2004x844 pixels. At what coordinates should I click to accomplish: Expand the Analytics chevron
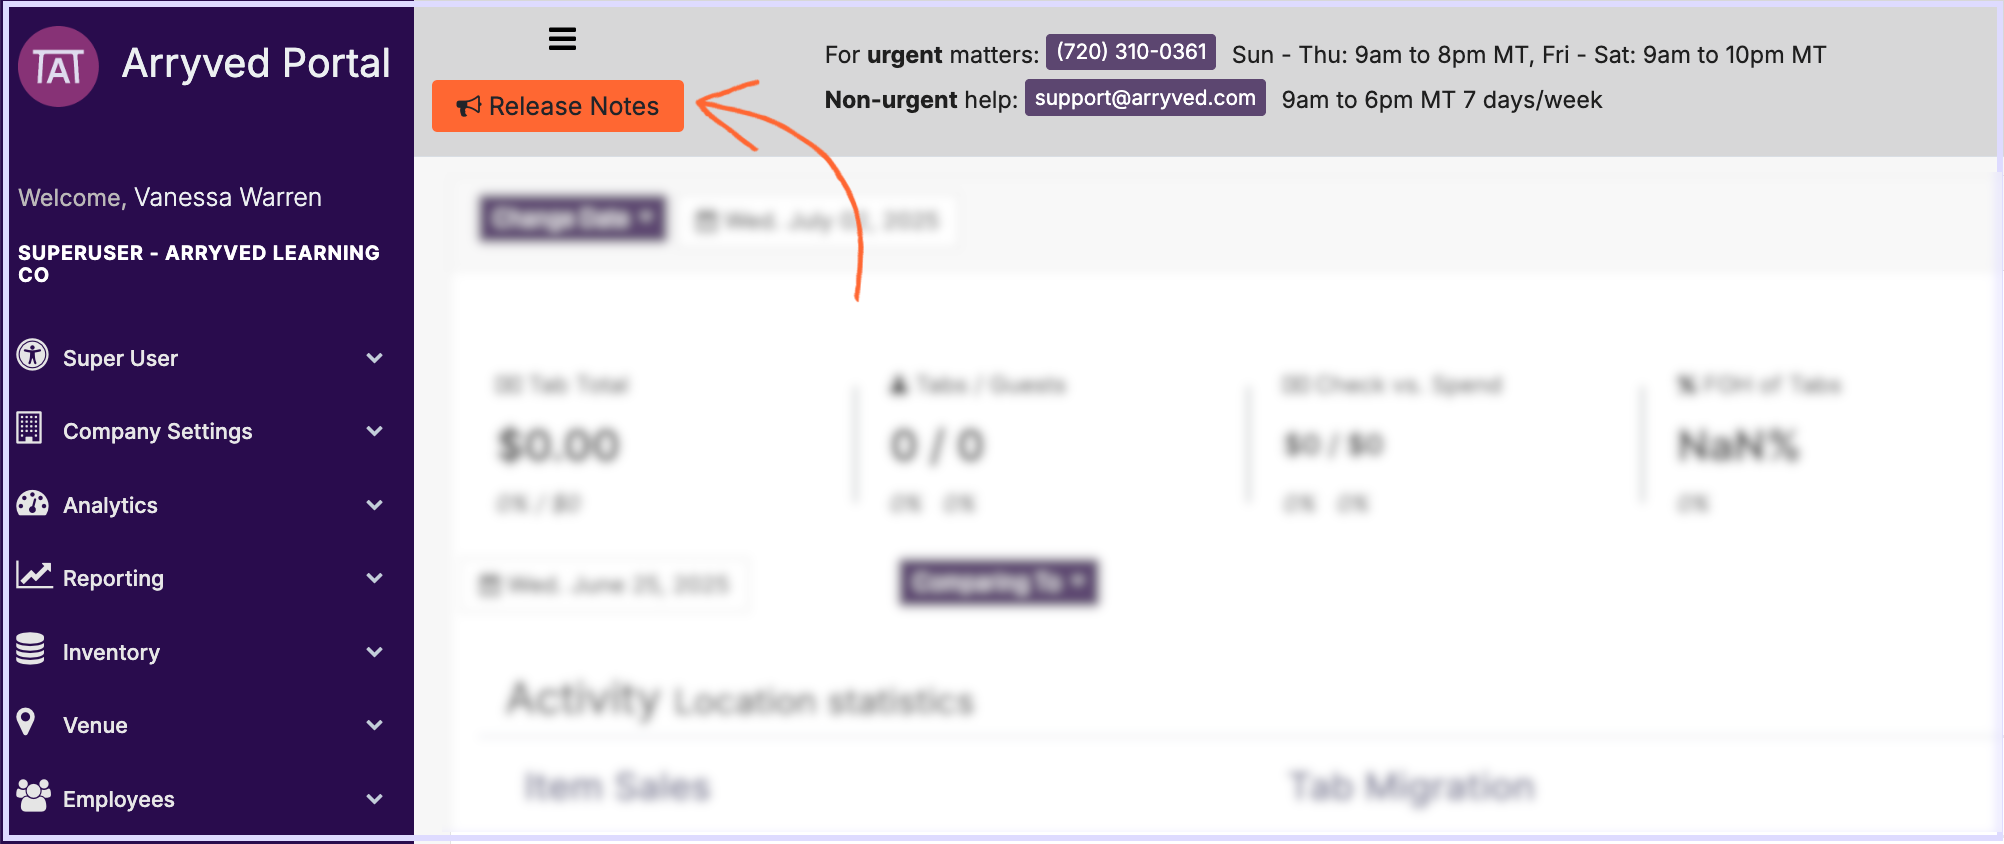click(x=375, y=505)
